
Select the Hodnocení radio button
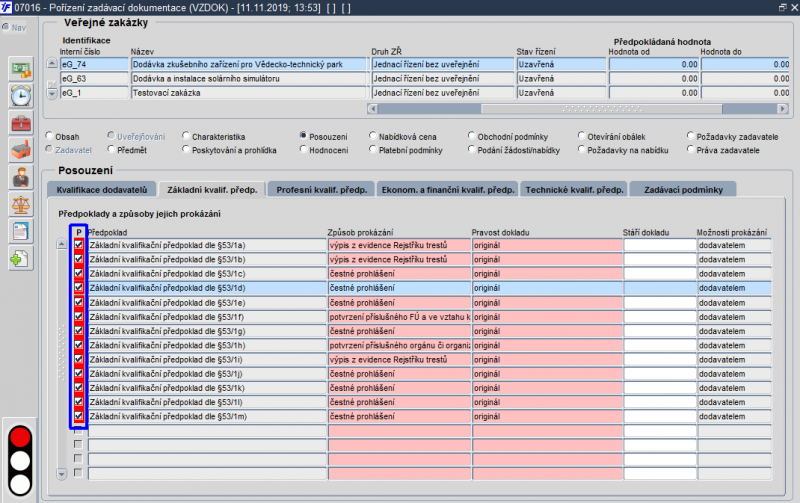(303, 149)
